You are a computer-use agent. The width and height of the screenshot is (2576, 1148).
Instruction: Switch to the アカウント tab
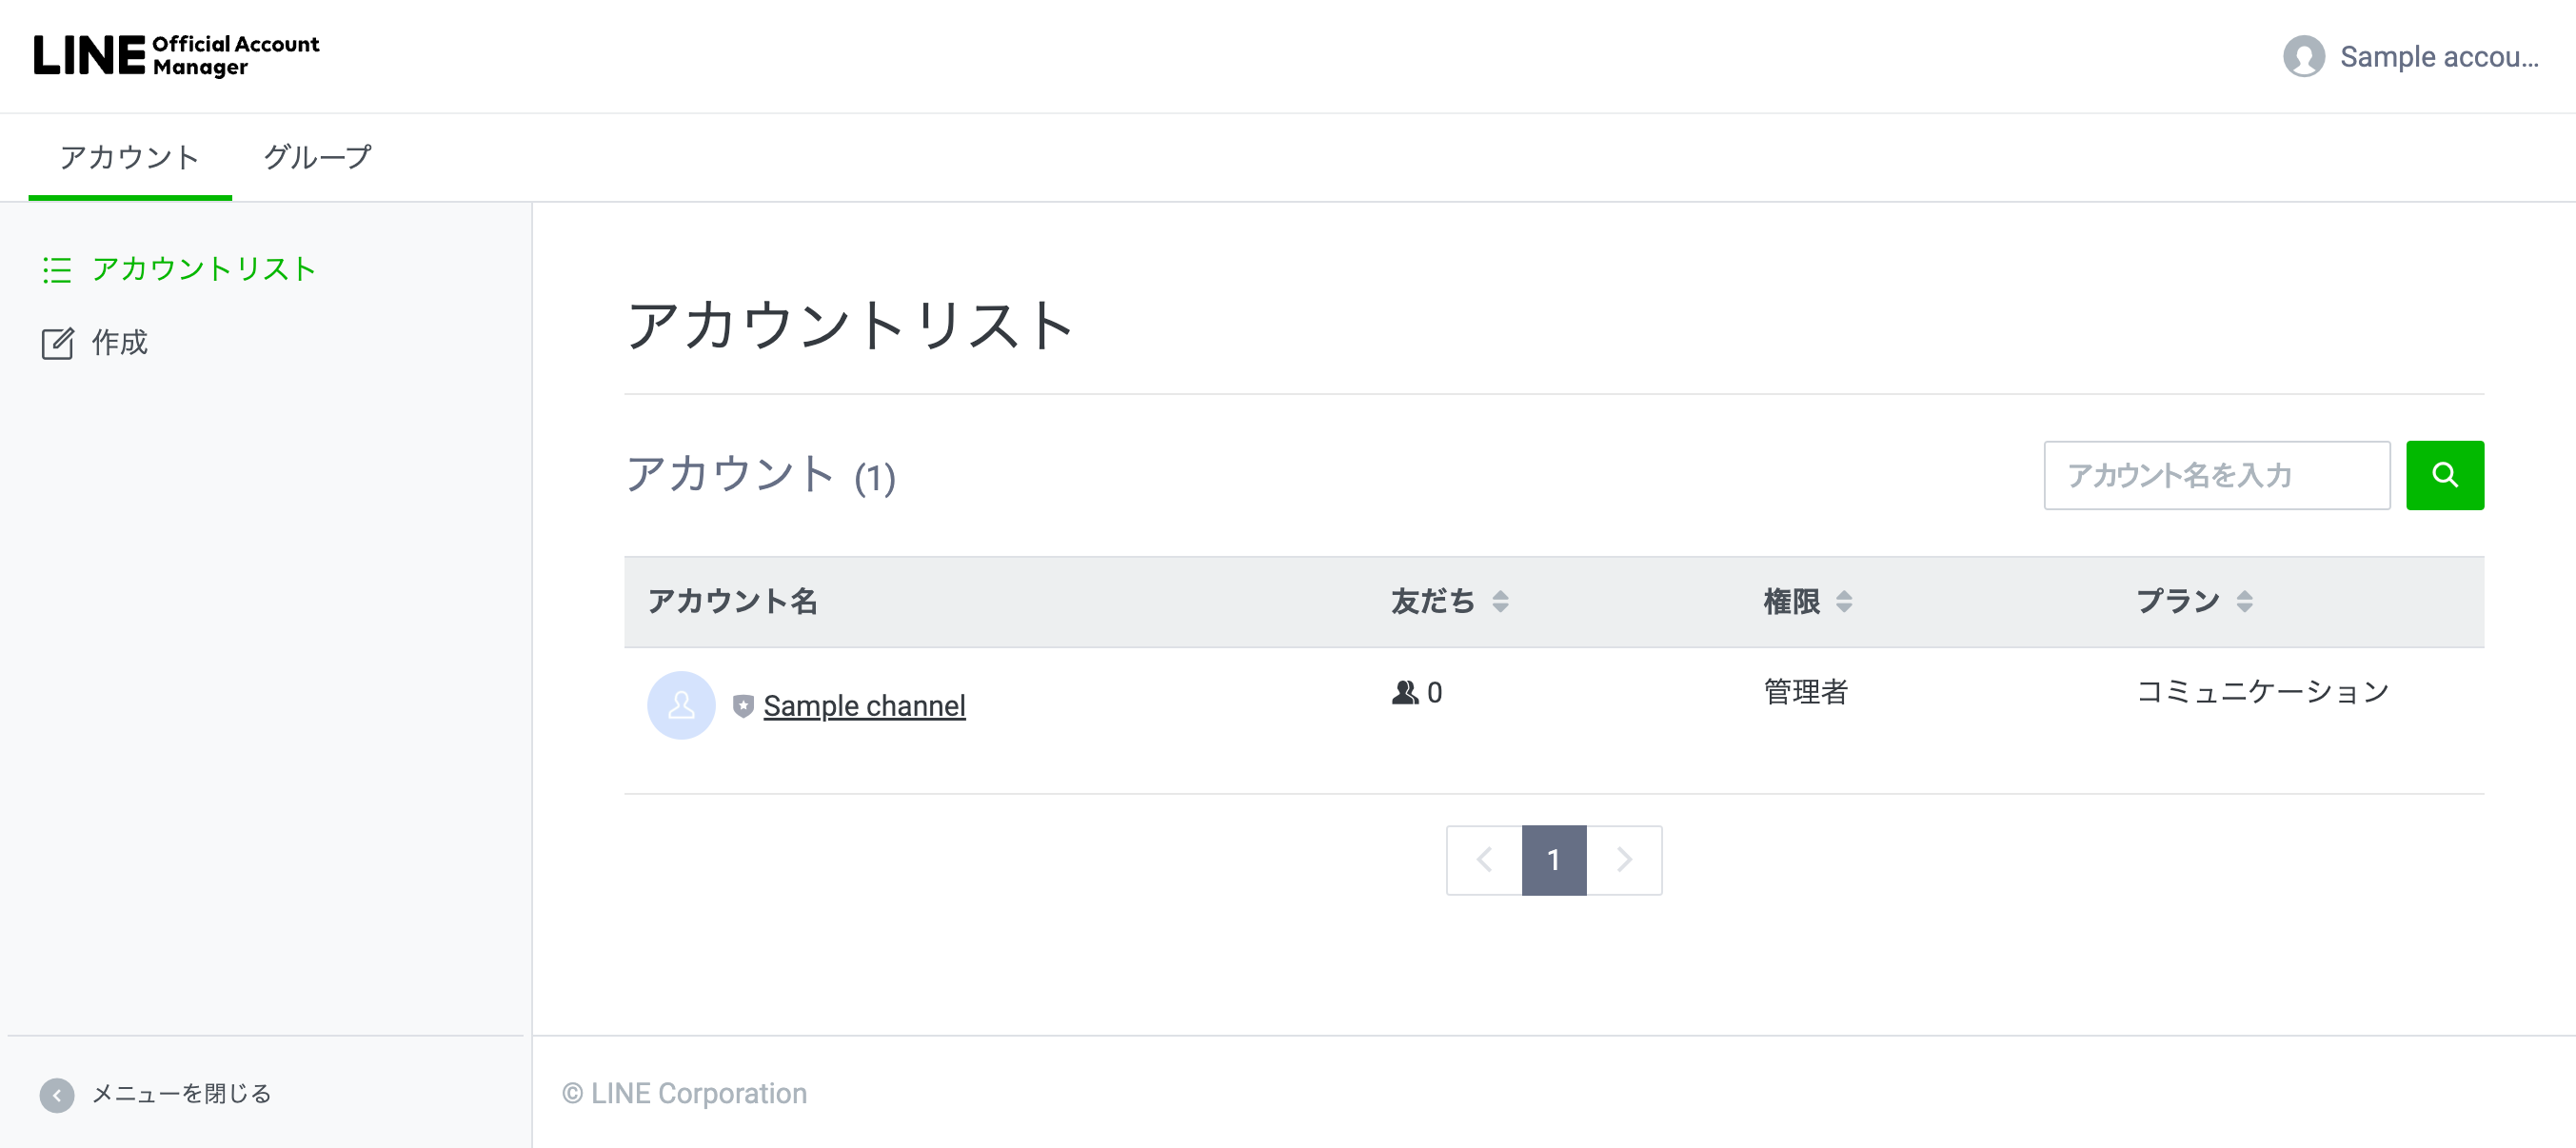click(x=130, y=157)
